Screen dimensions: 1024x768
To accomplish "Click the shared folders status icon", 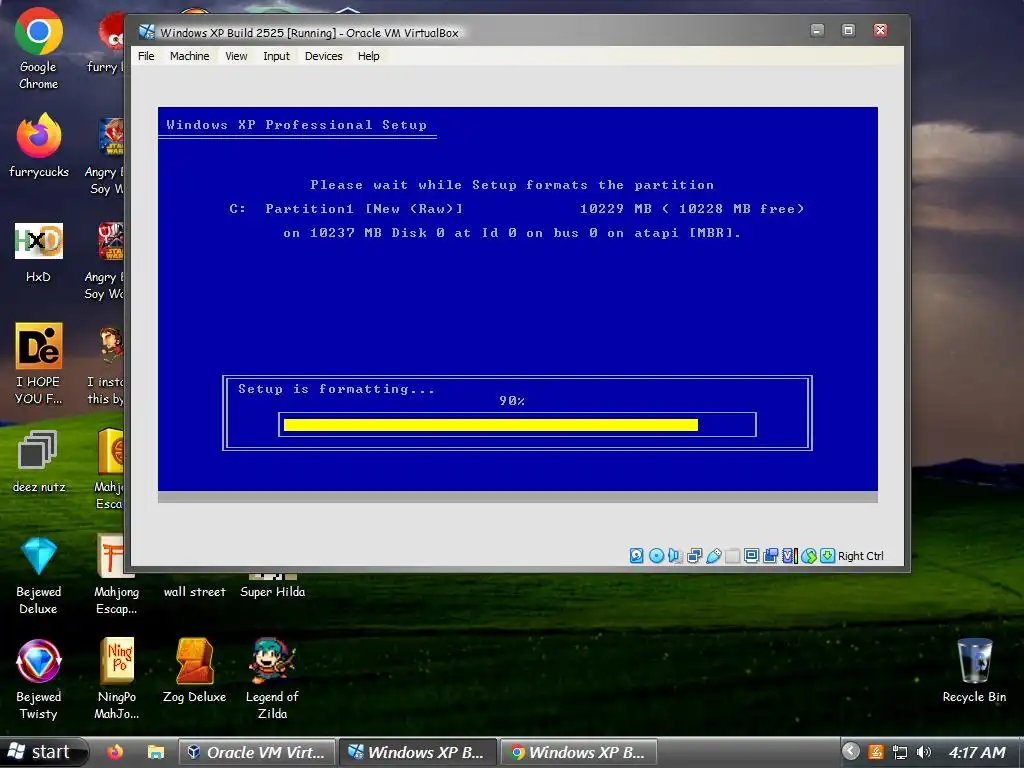I will 733,556.
